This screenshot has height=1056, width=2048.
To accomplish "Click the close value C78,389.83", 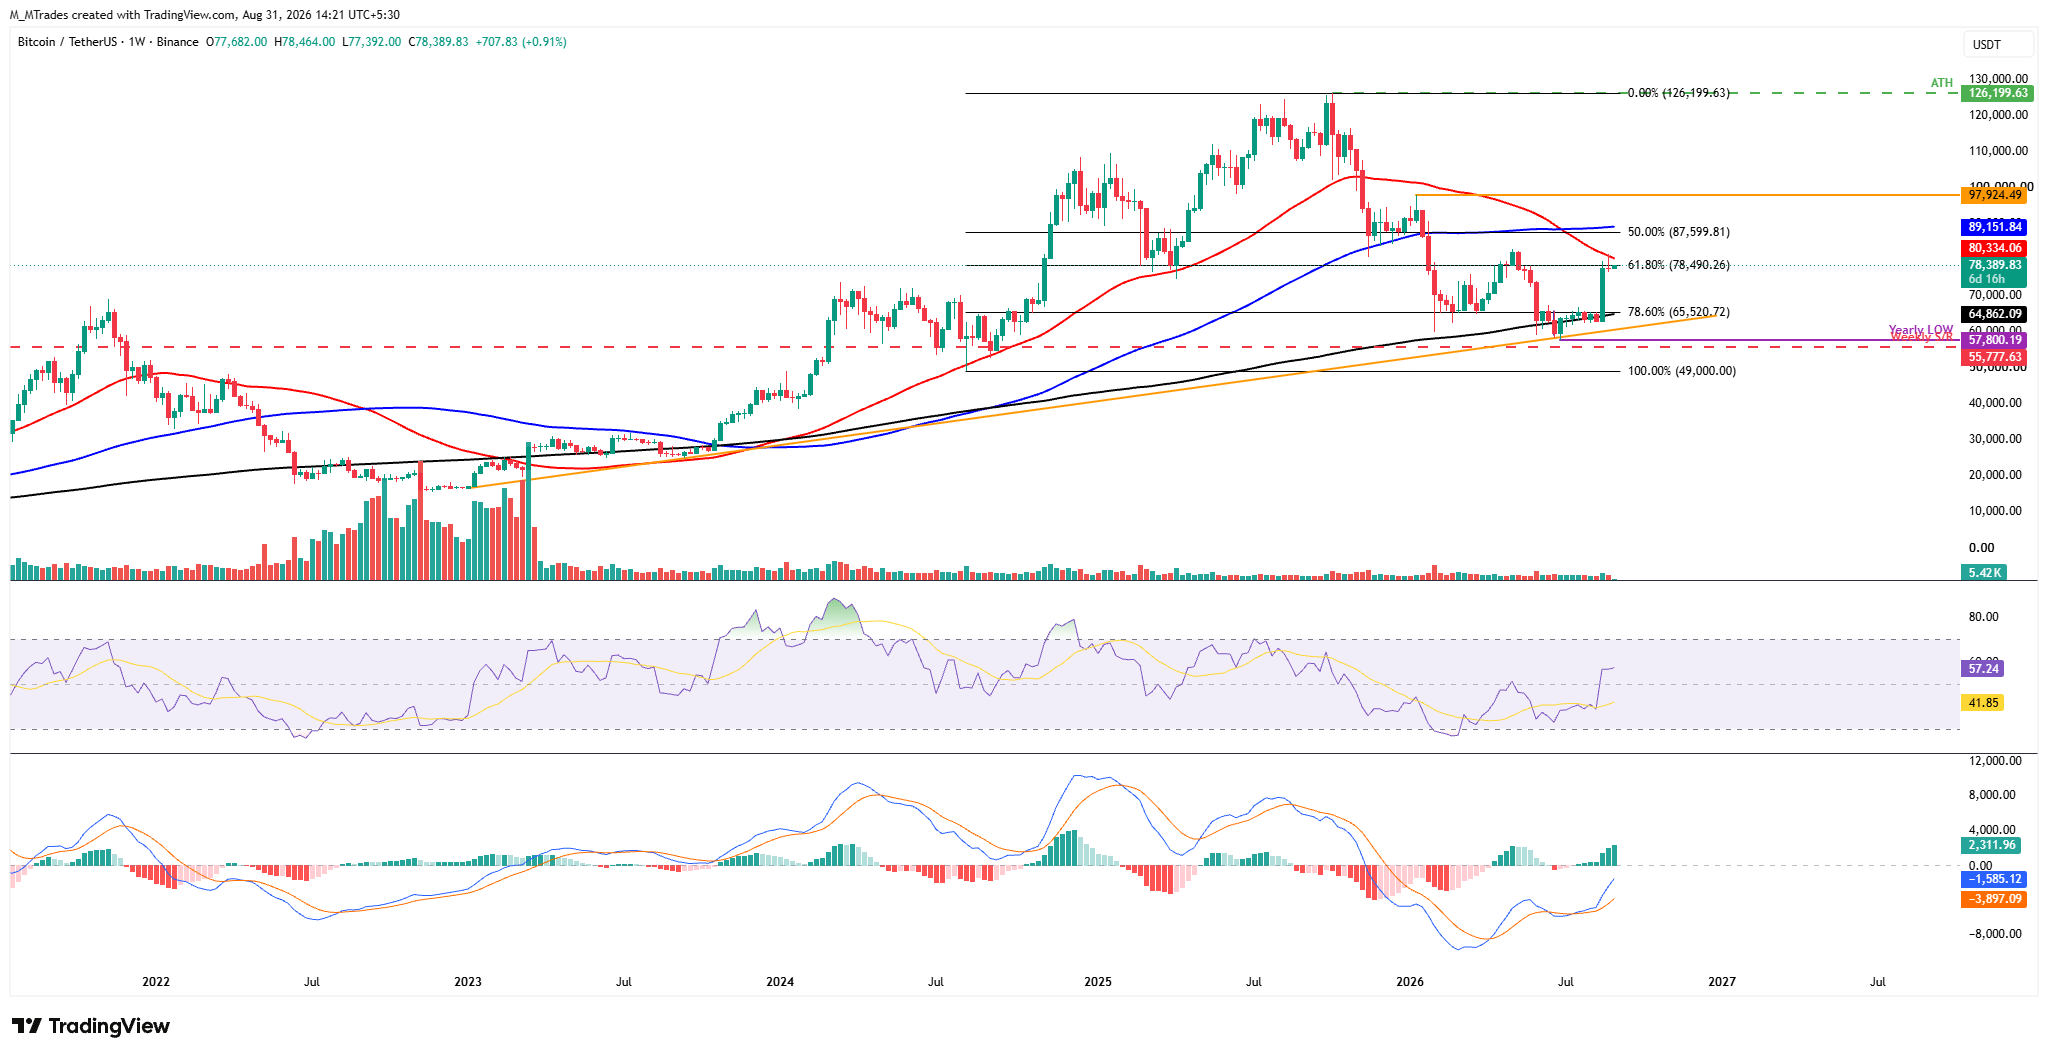I will (439, 42).
